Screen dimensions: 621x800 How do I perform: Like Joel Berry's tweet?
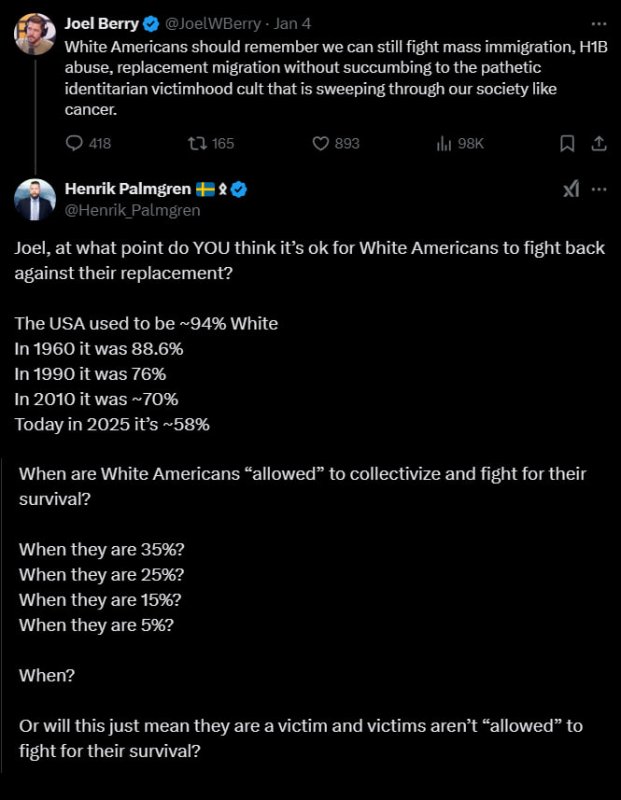click(336, 143)
